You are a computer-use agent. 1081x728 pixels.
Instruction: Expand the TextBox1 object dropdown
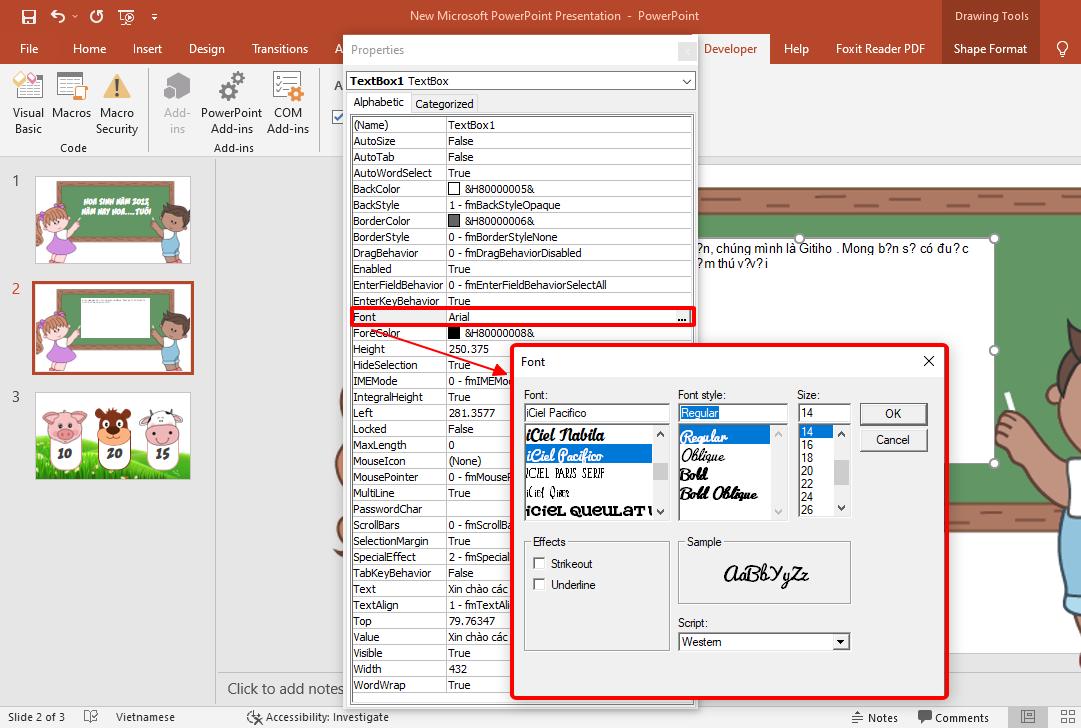pos(686,81)
